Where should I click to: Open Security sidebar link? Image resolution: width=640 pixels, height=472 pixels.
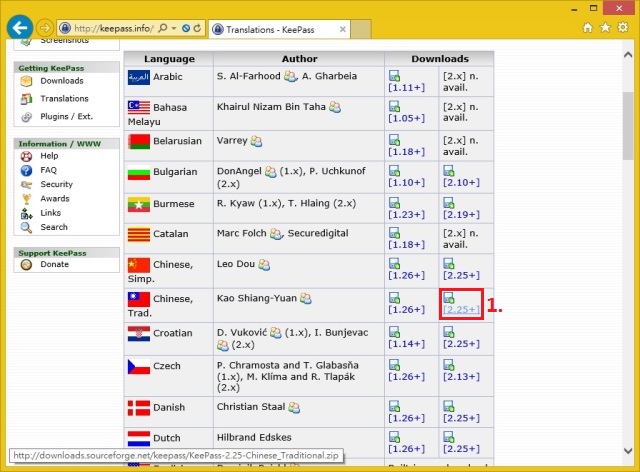[x=56, y=184]
